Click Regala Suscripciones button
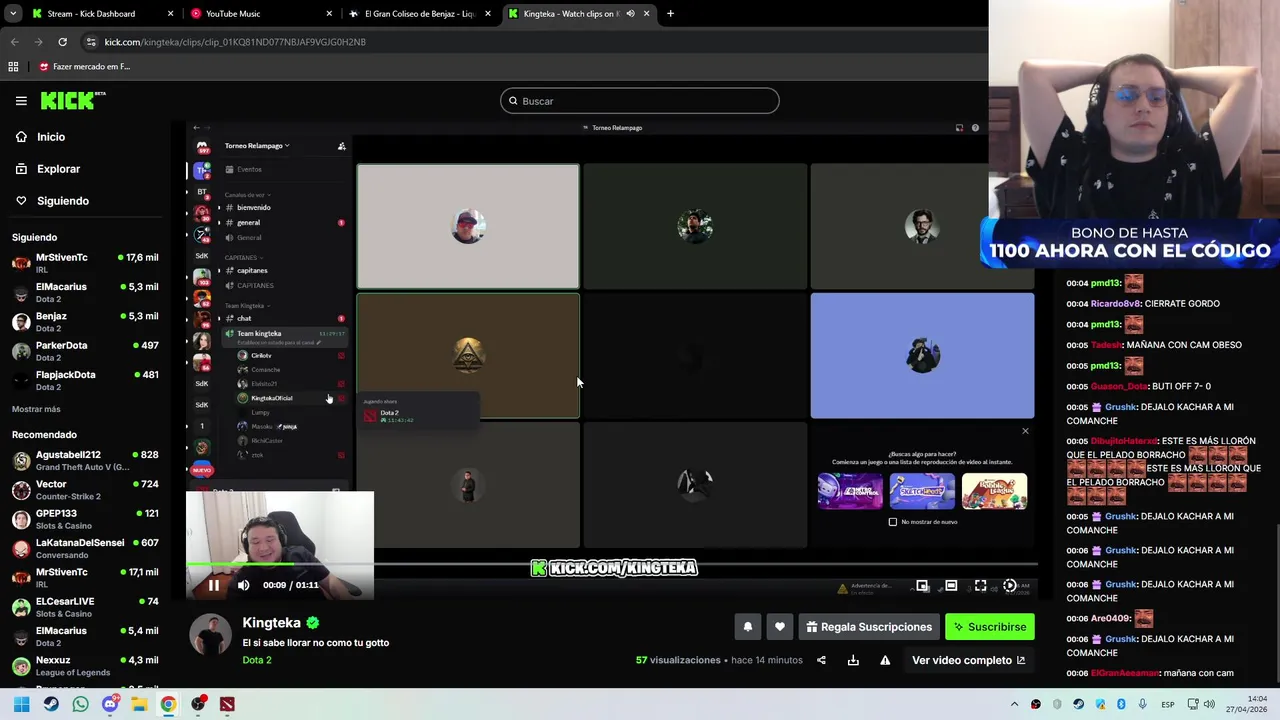1280x720 pixels. pos(869,627)
